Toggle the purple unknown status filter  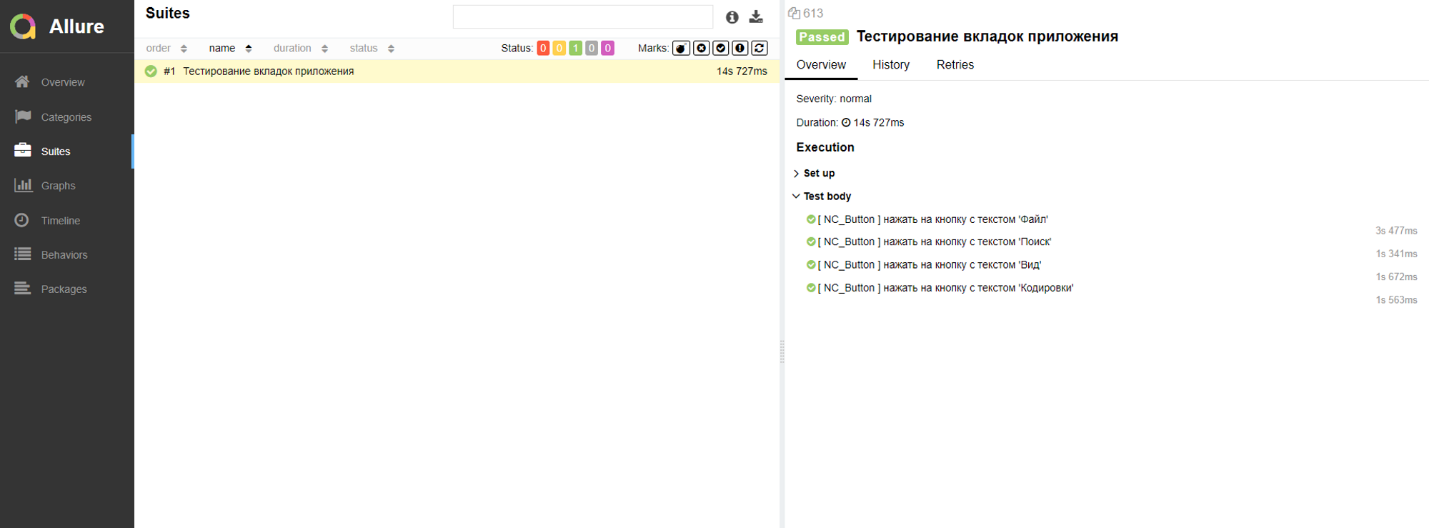[x=607, y=48]
